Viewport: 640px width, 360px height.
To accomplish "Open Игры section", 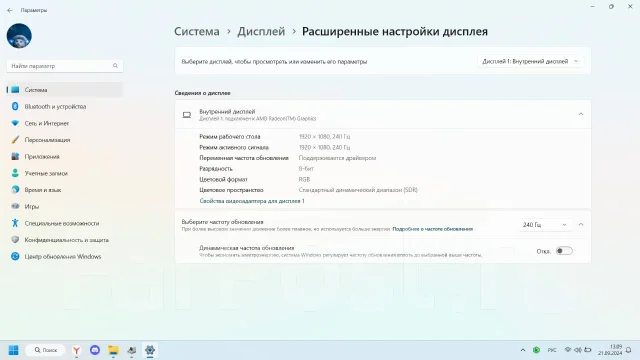I will 64,207.
